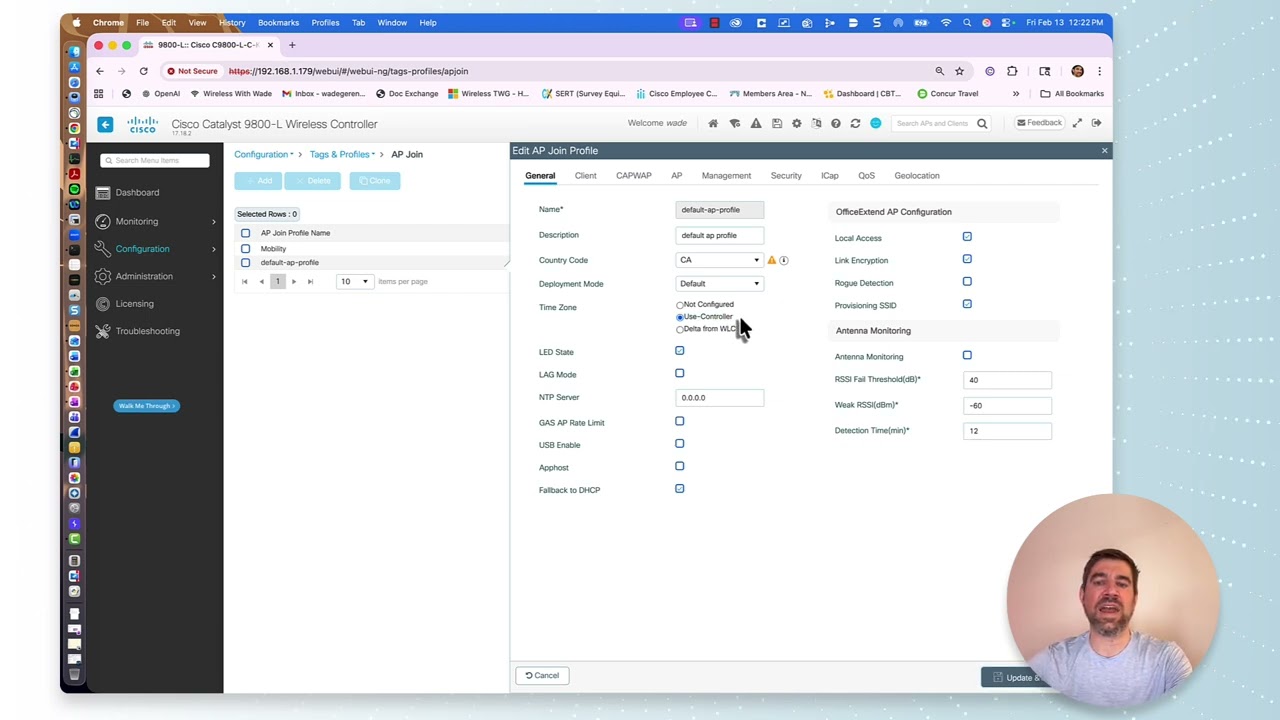
Task: Toggle the Link Encryption checkbox
Action: (x=967, y=259)
